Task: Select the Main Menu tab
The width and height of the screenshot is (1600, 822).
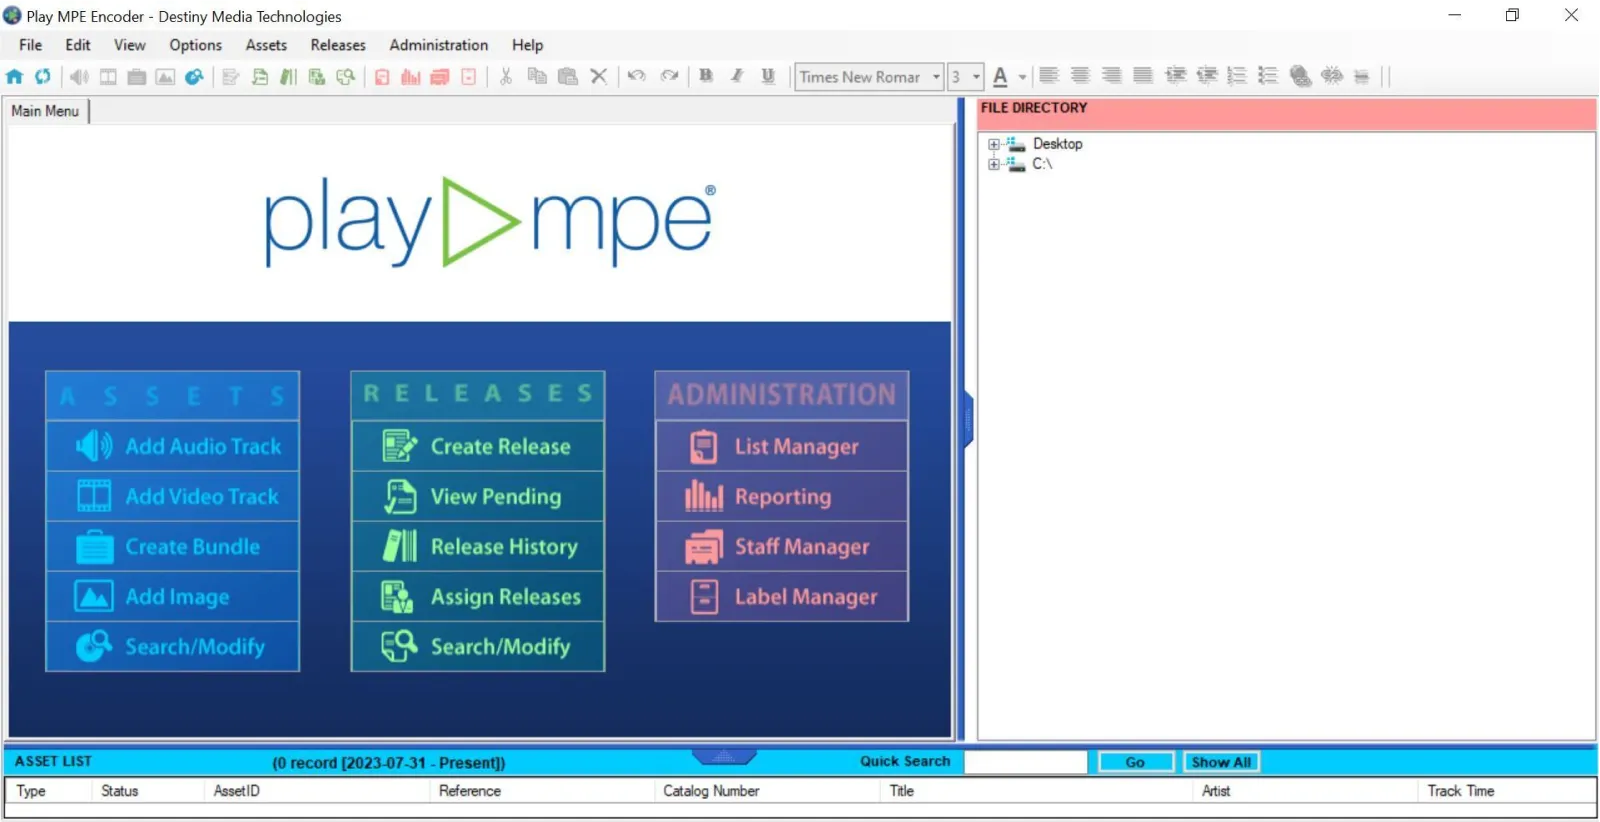Action: coord(46,111)
